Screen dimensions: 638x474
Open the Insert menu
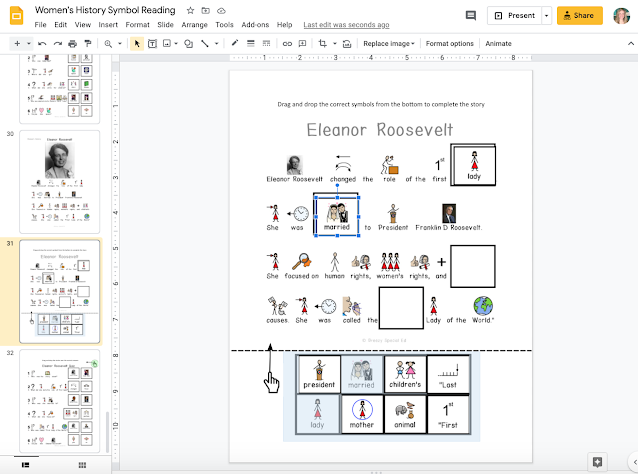(108, 25)
